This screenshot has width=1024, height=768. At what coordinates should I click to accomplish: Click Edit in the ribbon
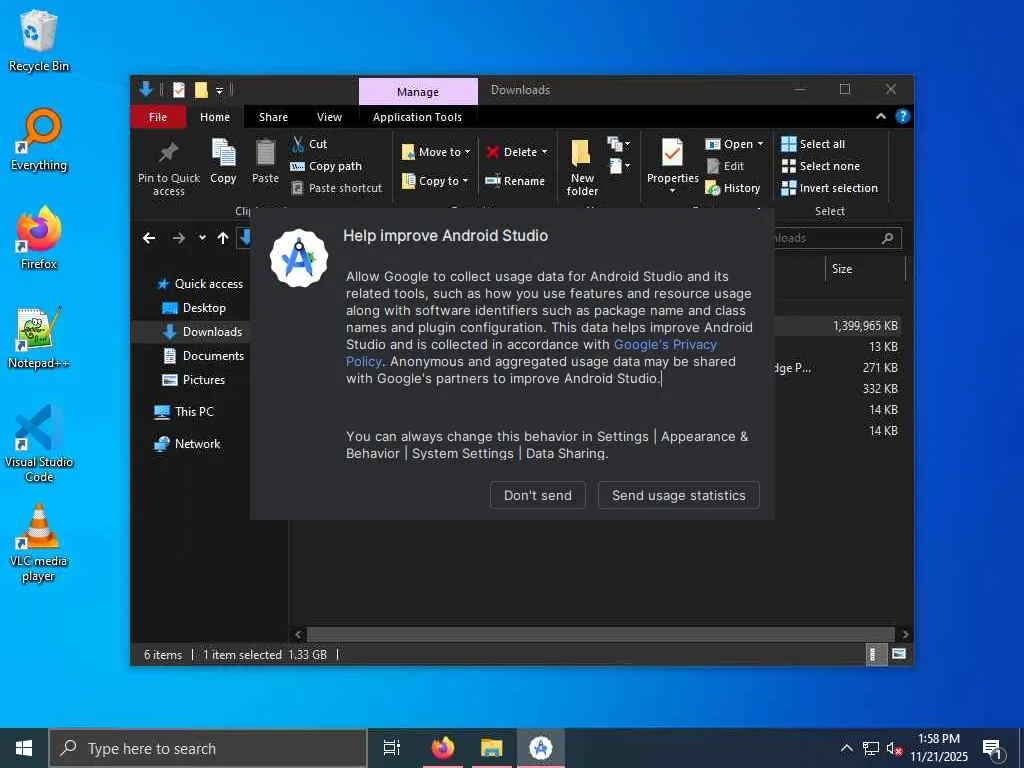point(725,166)
